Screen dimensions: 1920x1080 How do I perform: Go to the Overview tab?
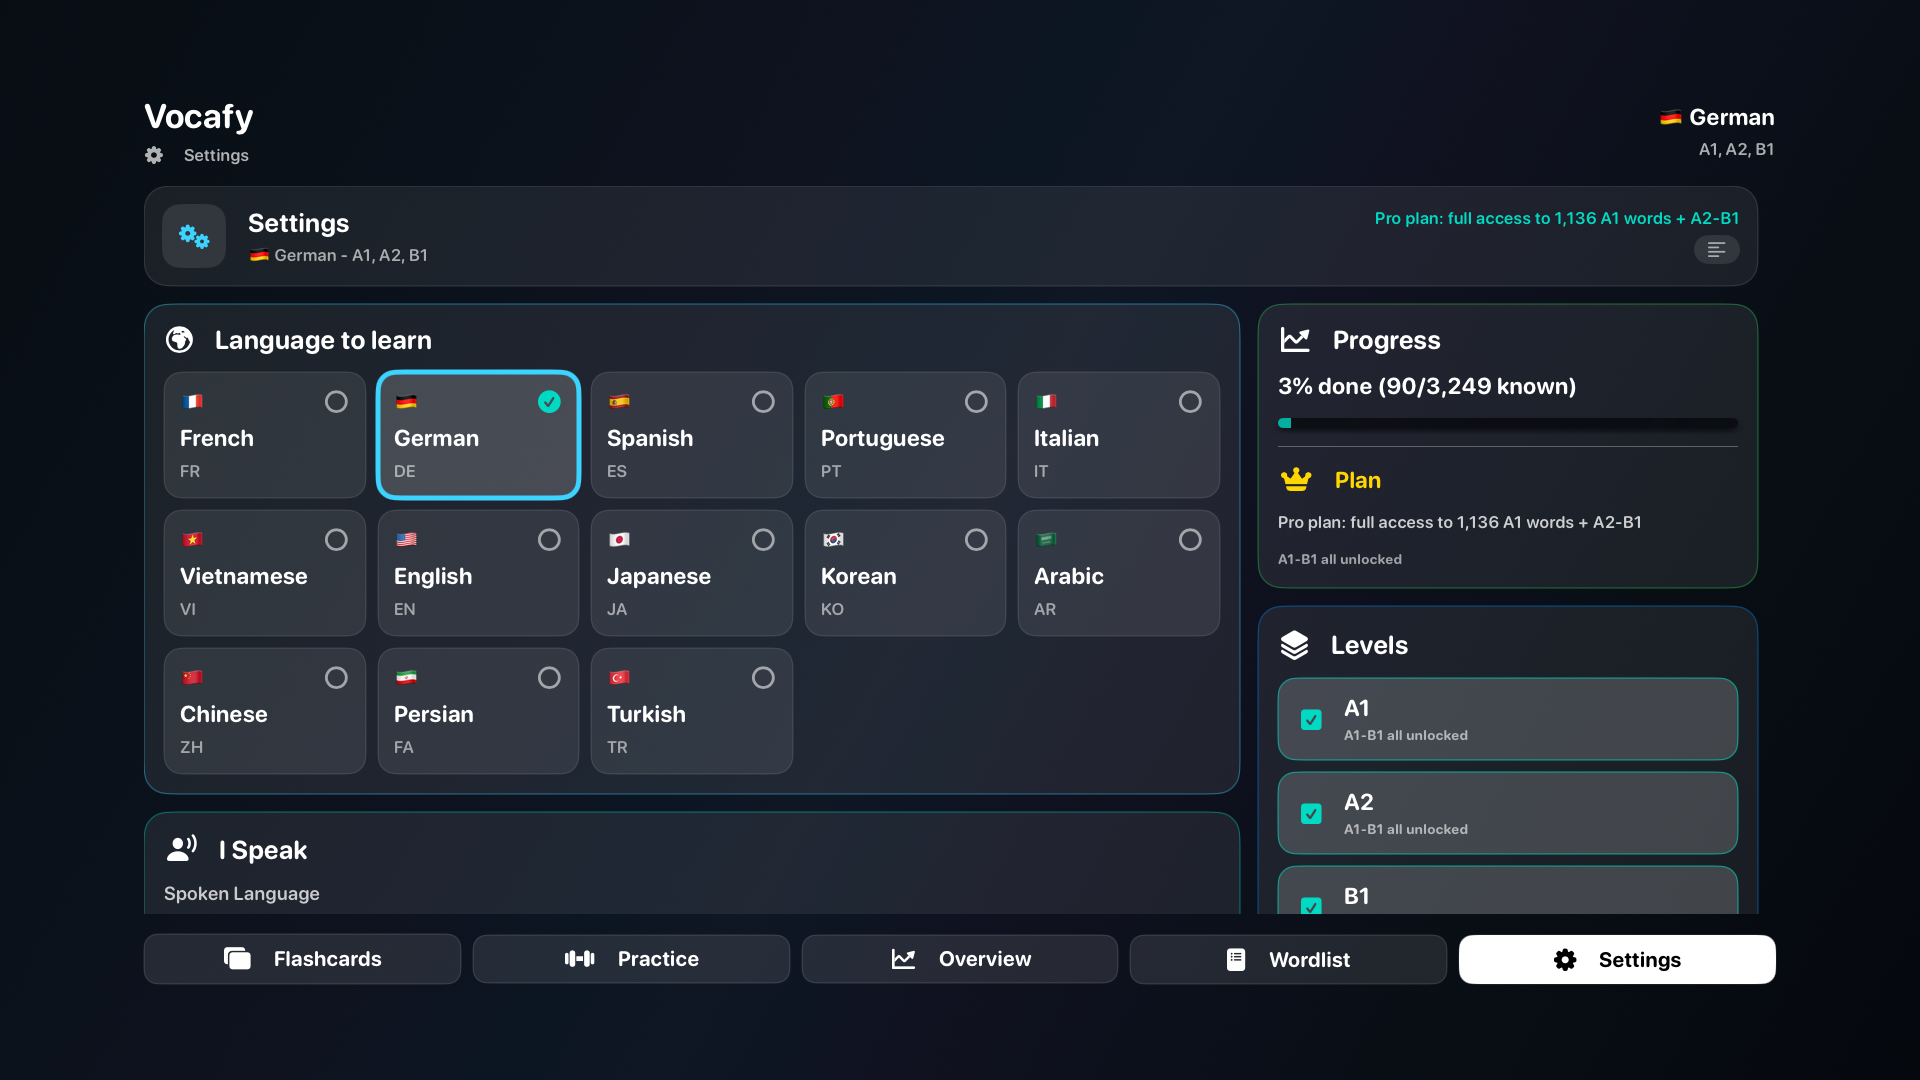[x=960, y=959]
